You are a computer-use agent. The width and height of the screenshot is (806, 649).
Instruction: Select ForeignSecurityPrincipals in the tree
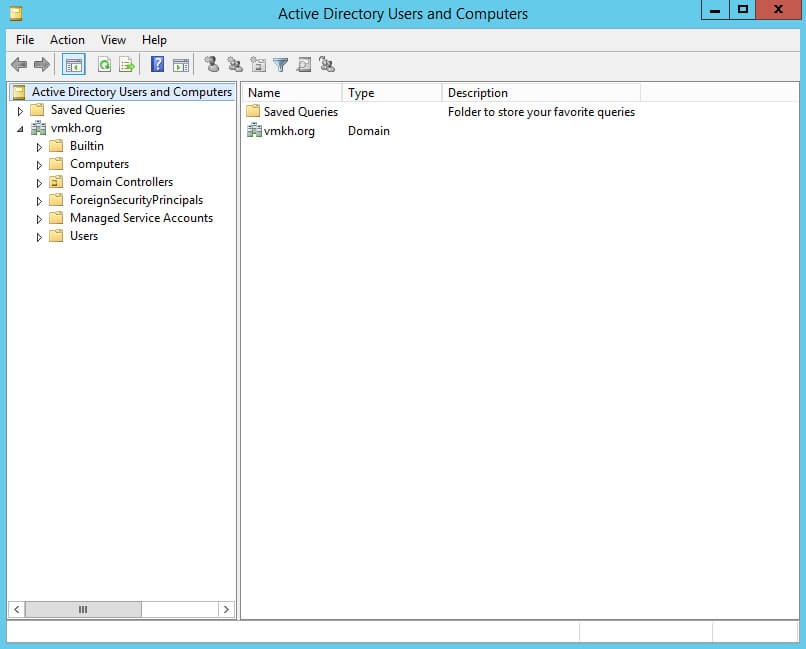pyautogui.click(x=136, y=200)
